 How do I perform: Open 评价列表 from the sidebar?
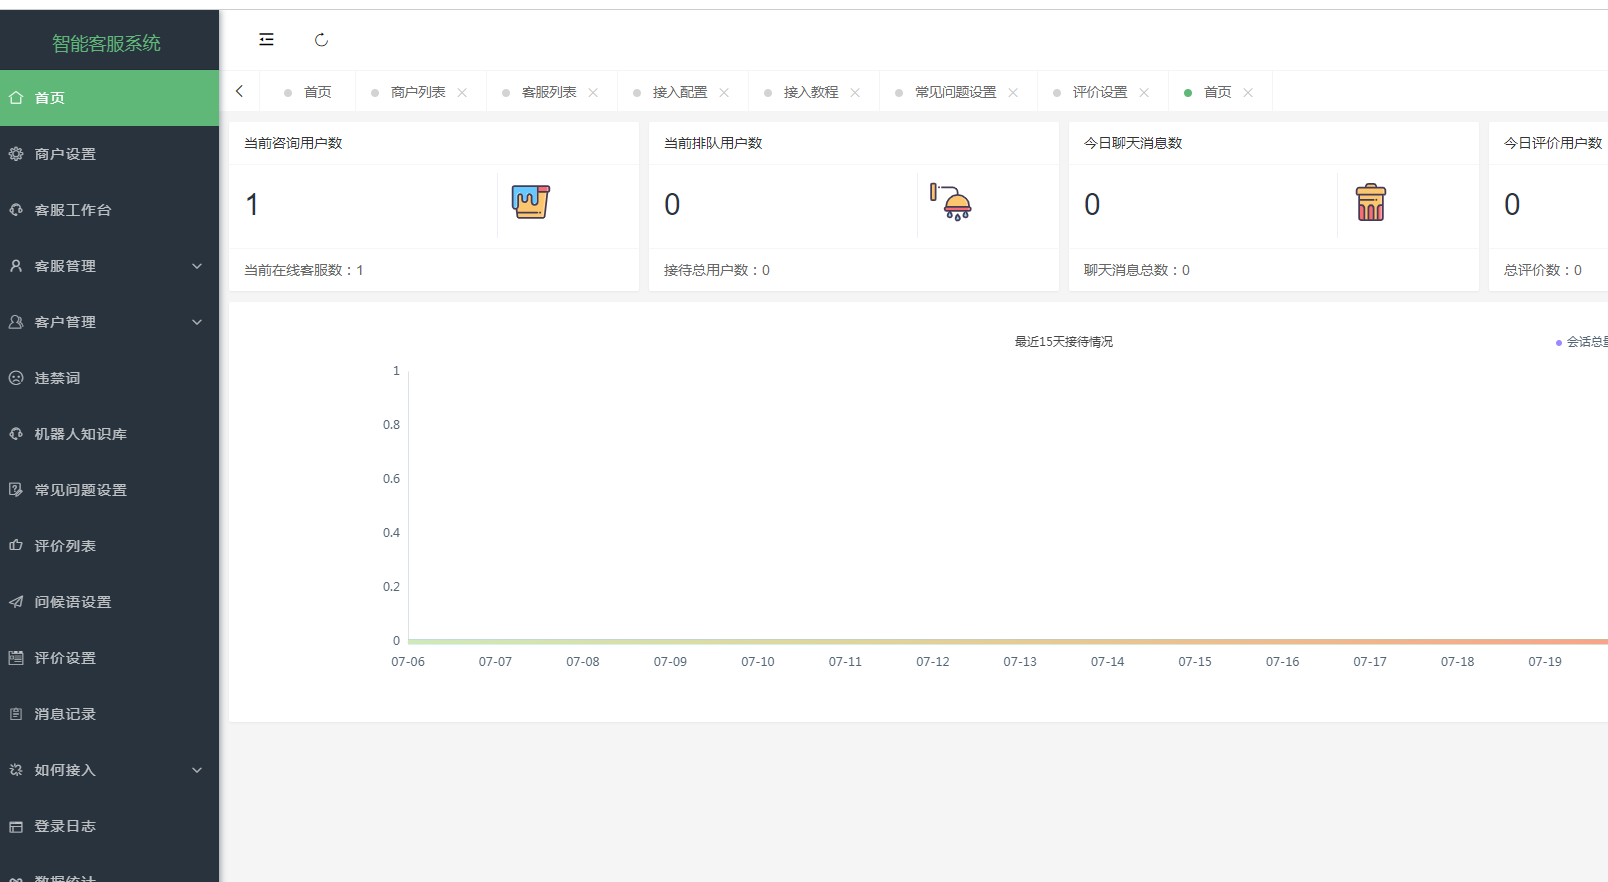(x=109, y=546)
